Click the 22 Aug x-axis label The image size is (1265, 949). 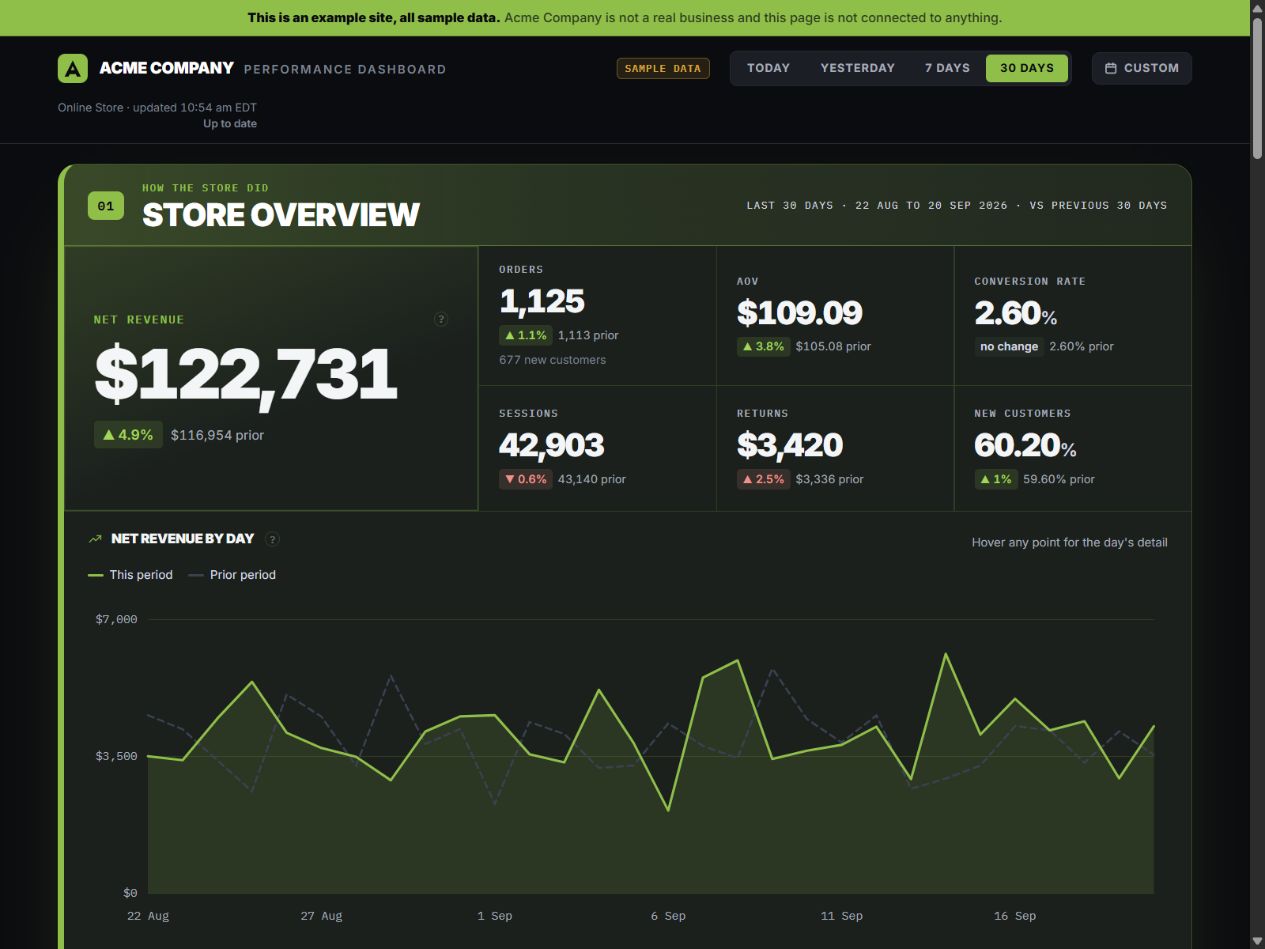148,916
